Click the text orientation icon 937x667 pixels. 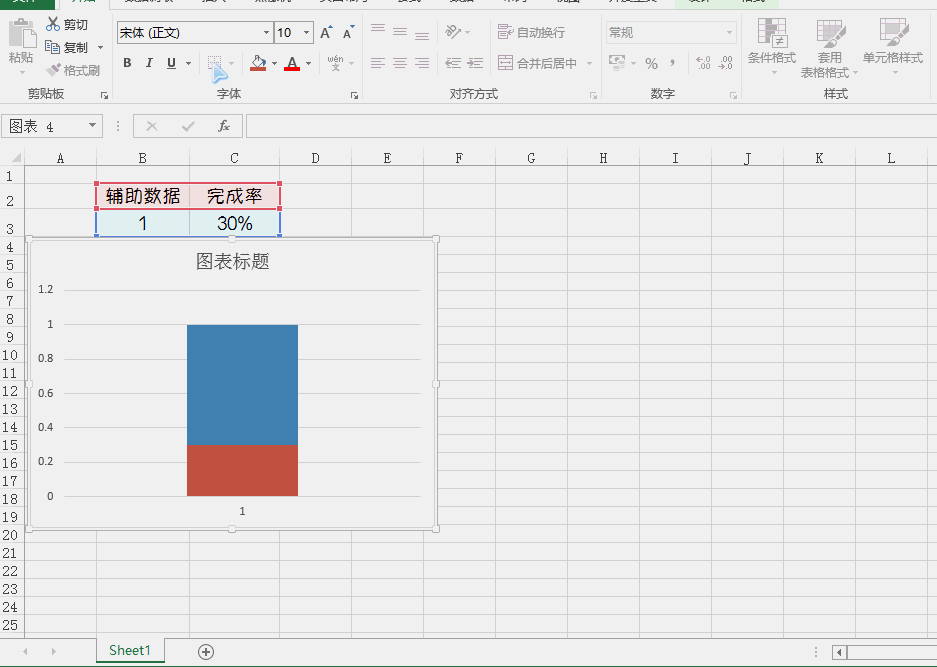(453, 31)
